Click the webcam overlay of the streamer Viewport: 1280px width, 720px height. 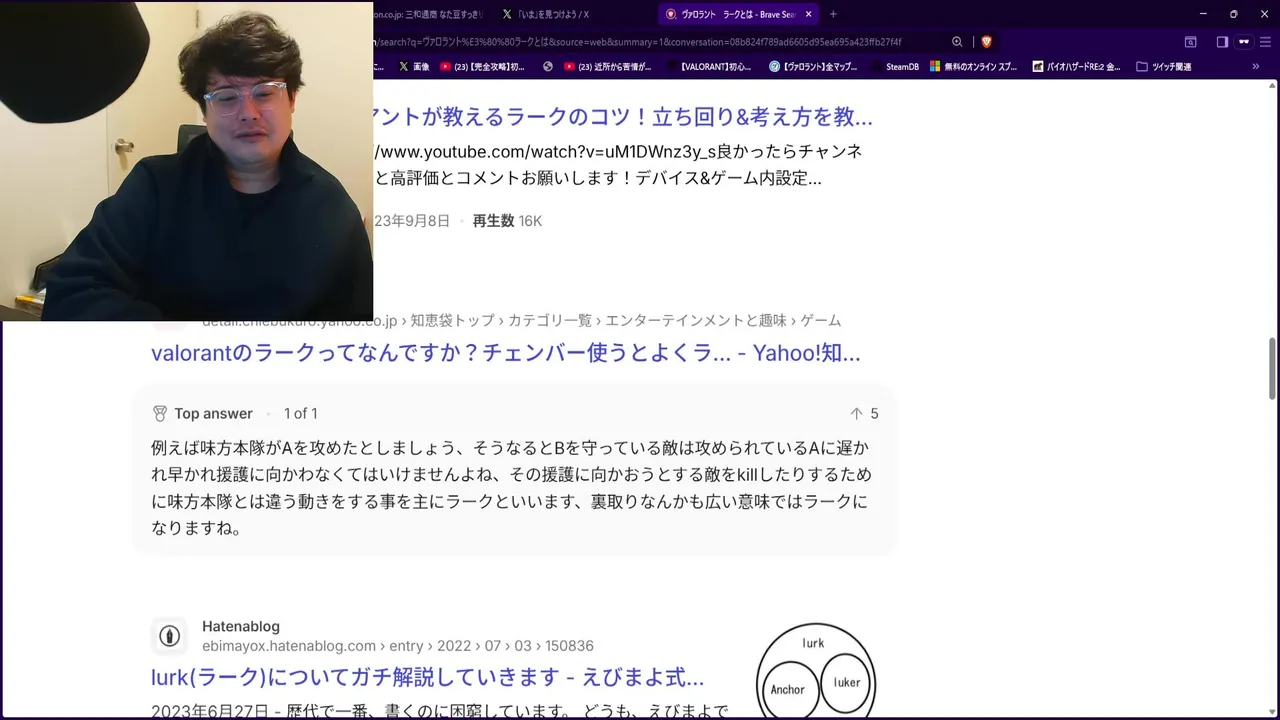tap(187, 161)
